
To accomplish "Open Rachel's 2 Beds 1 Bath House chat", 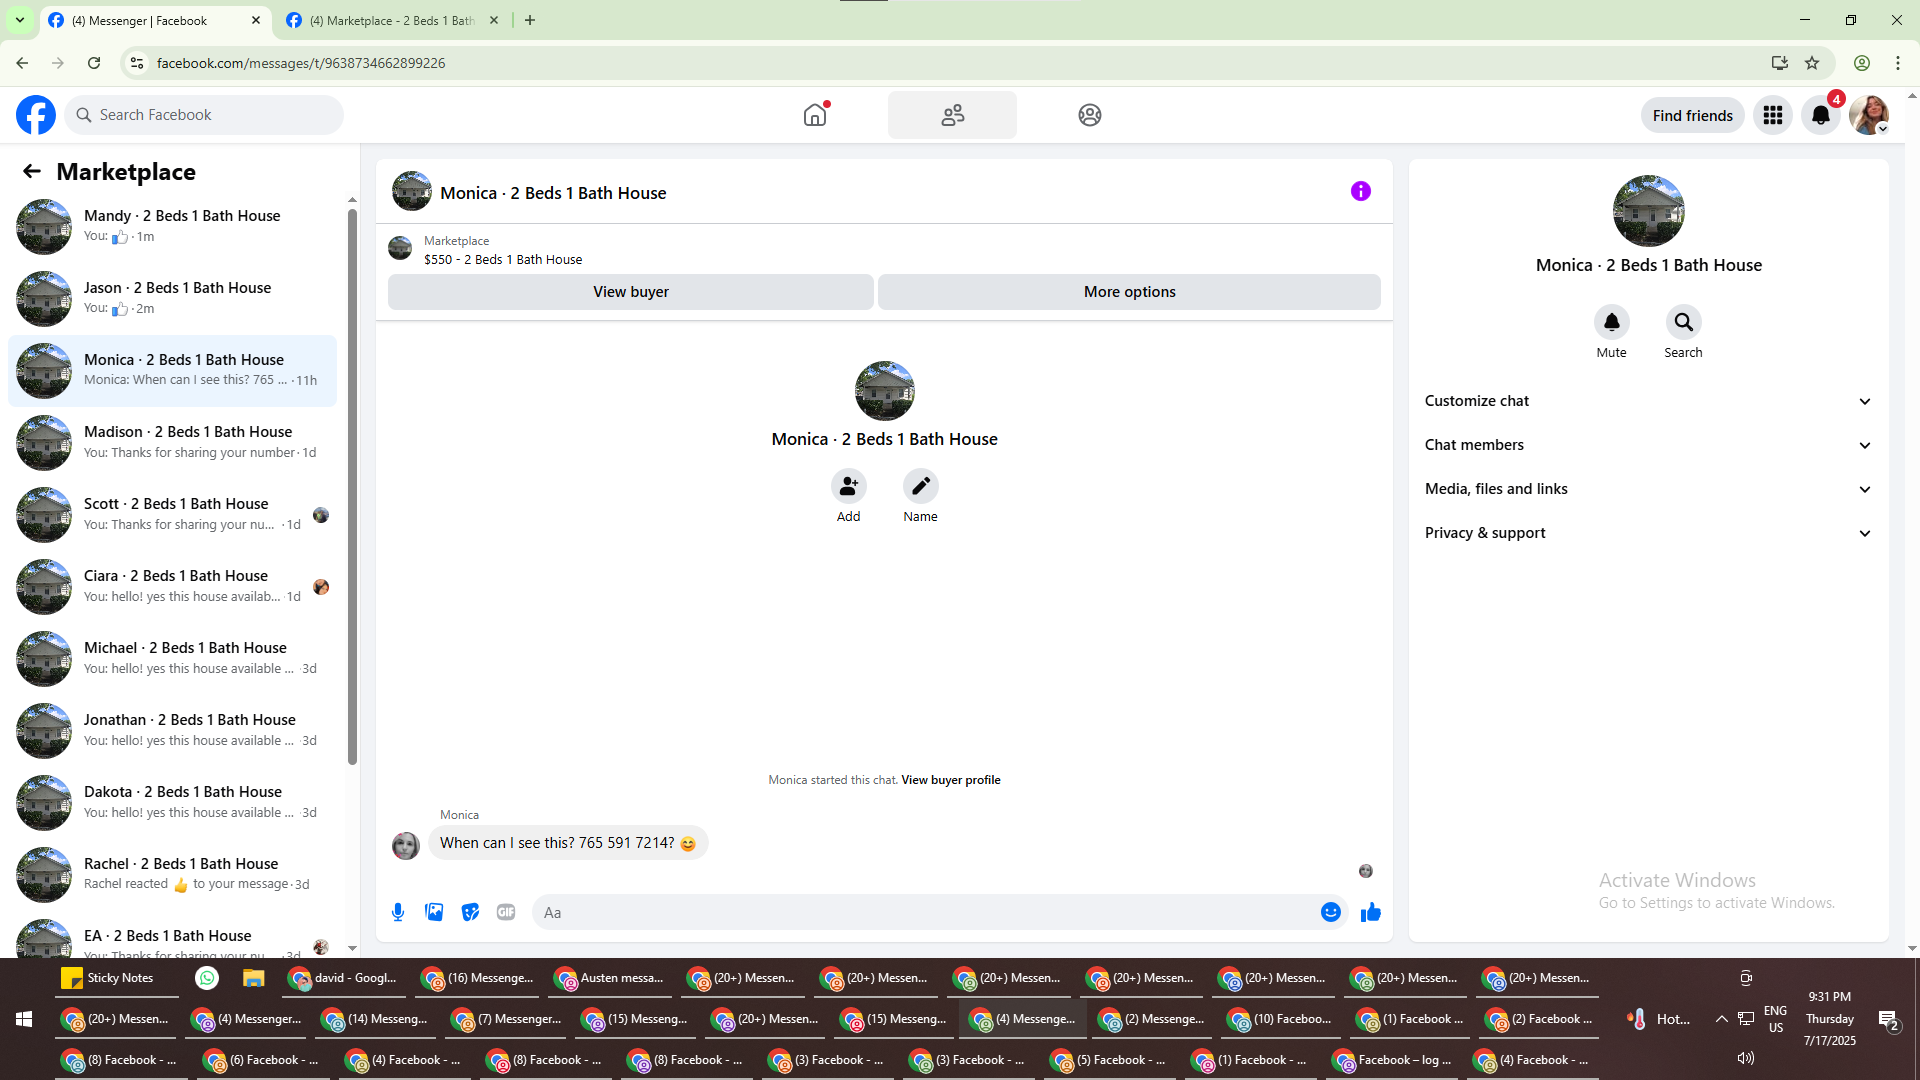I will pyautogui.click(x=172, y=874).
